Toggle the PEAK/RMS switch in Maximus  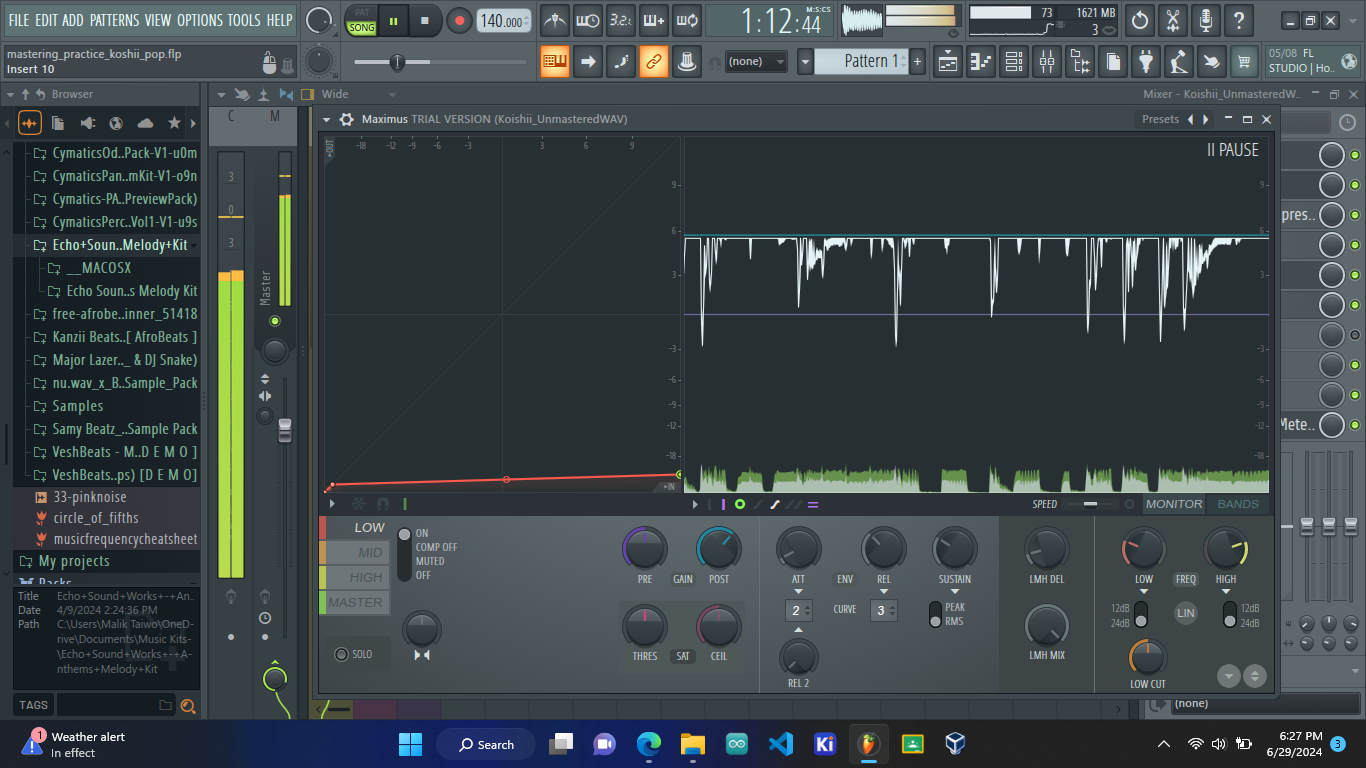point(936,614)
